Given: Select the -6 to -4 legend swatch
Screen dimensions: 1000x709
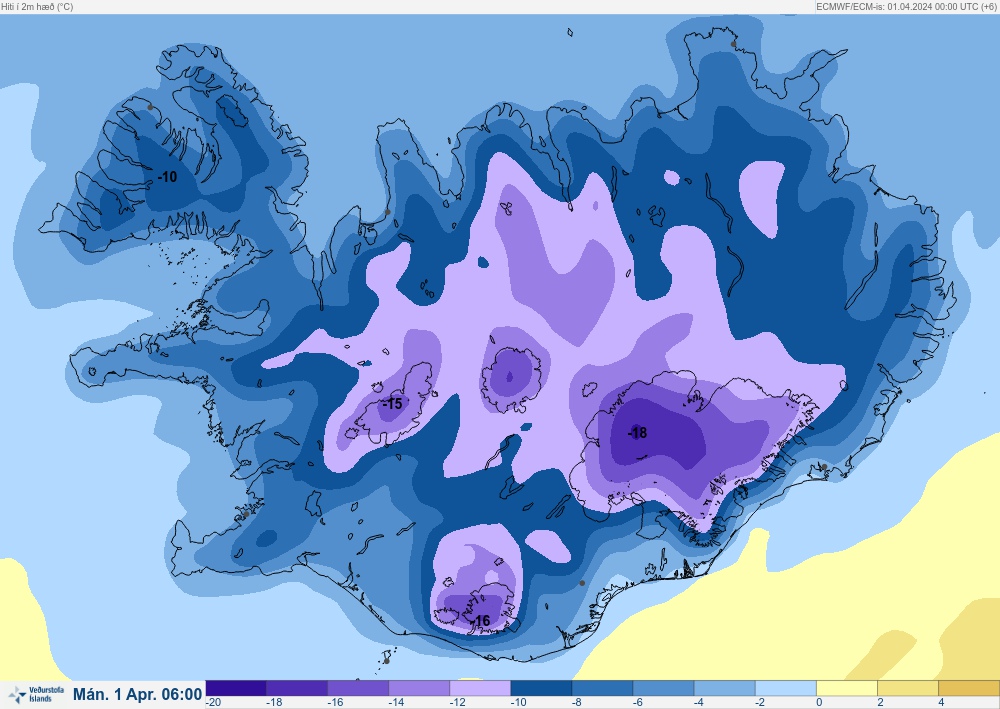Looking at the screenshot, I should (x=664, y=688).
